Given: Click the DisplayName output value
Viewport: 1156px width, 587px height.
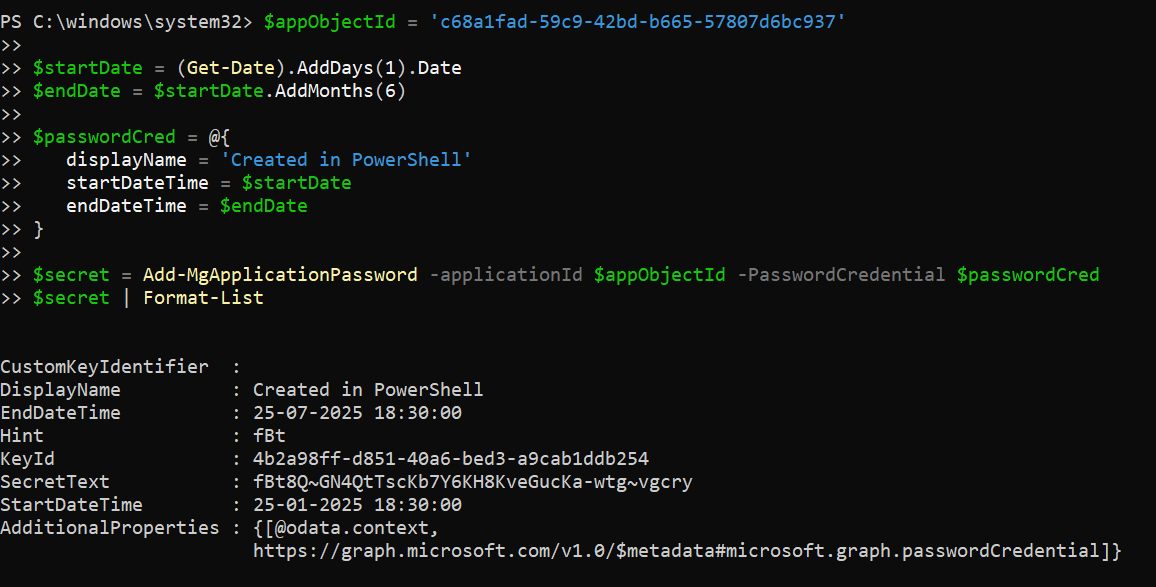Looking at the screenshot, I should point(368,390).
